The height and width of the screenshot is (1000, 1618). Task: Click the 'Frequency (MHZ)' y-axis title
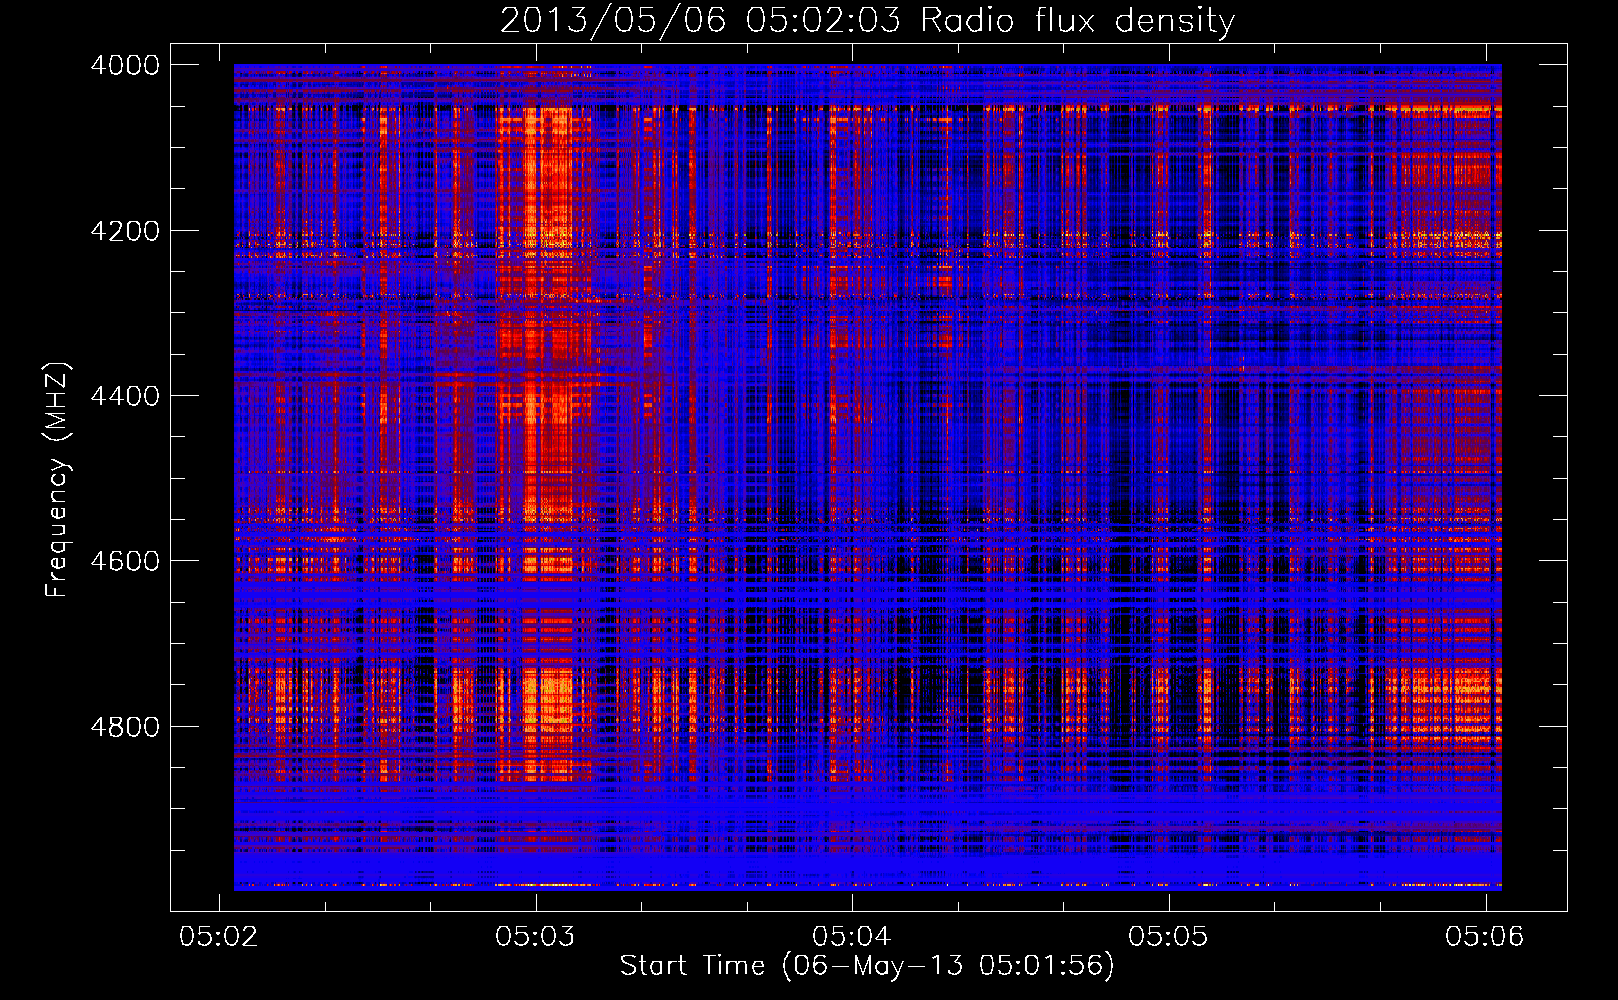[x=57, y=479]
